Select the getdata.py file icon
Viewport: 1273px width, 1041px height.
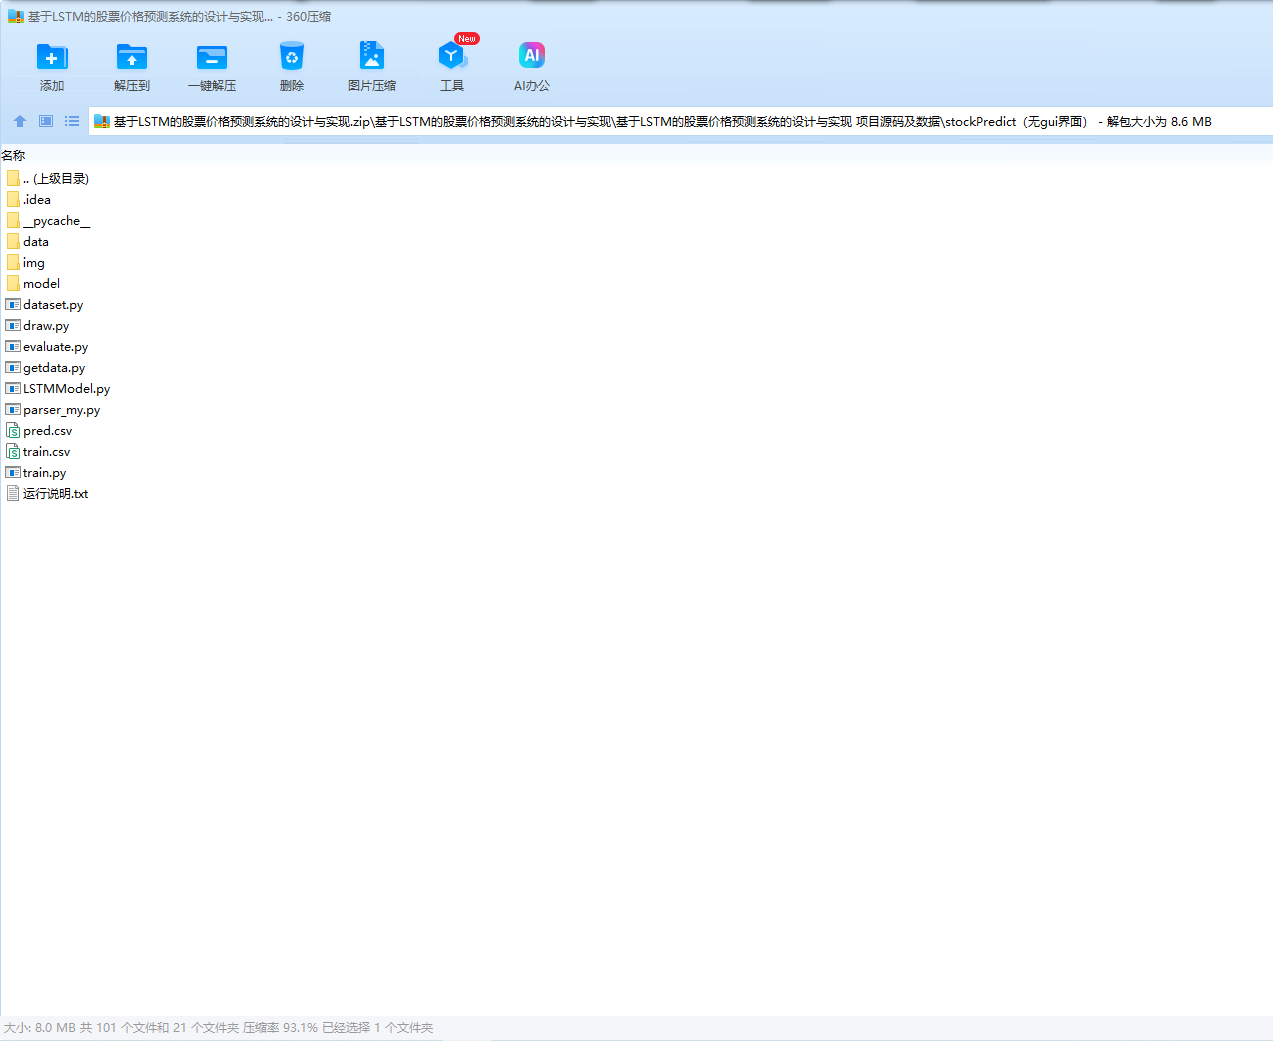(13, 368)
